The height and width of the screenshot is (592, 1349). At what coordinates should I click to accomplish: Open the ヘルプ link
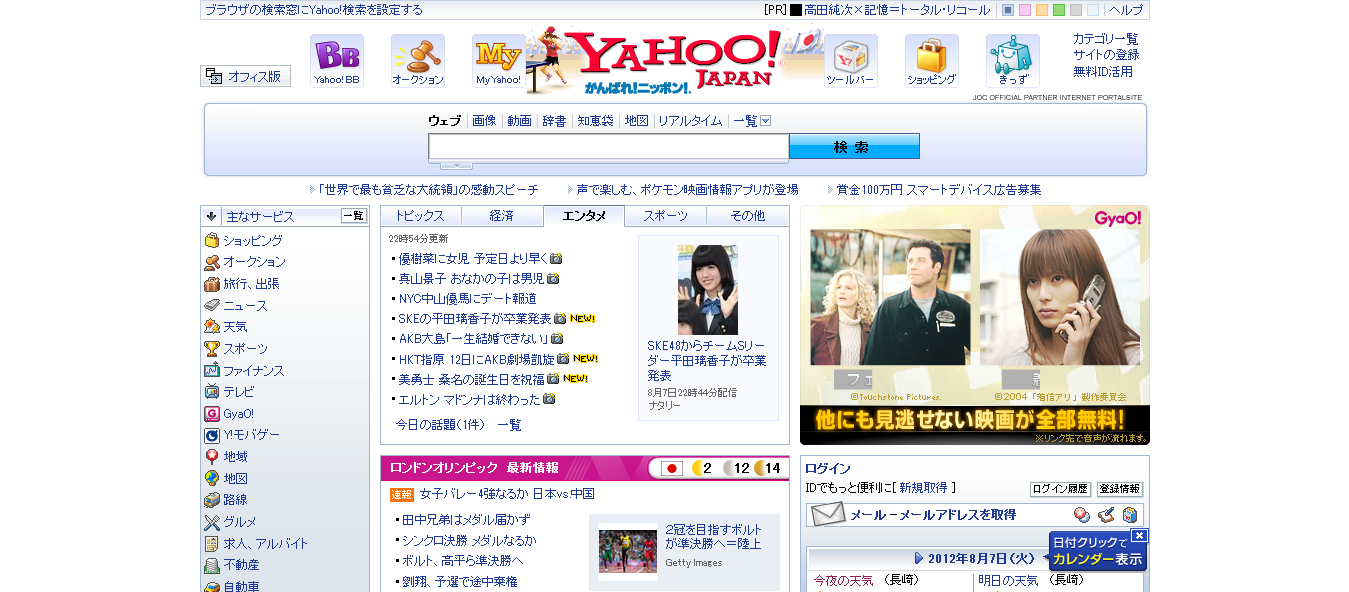tap(1126, 10)
